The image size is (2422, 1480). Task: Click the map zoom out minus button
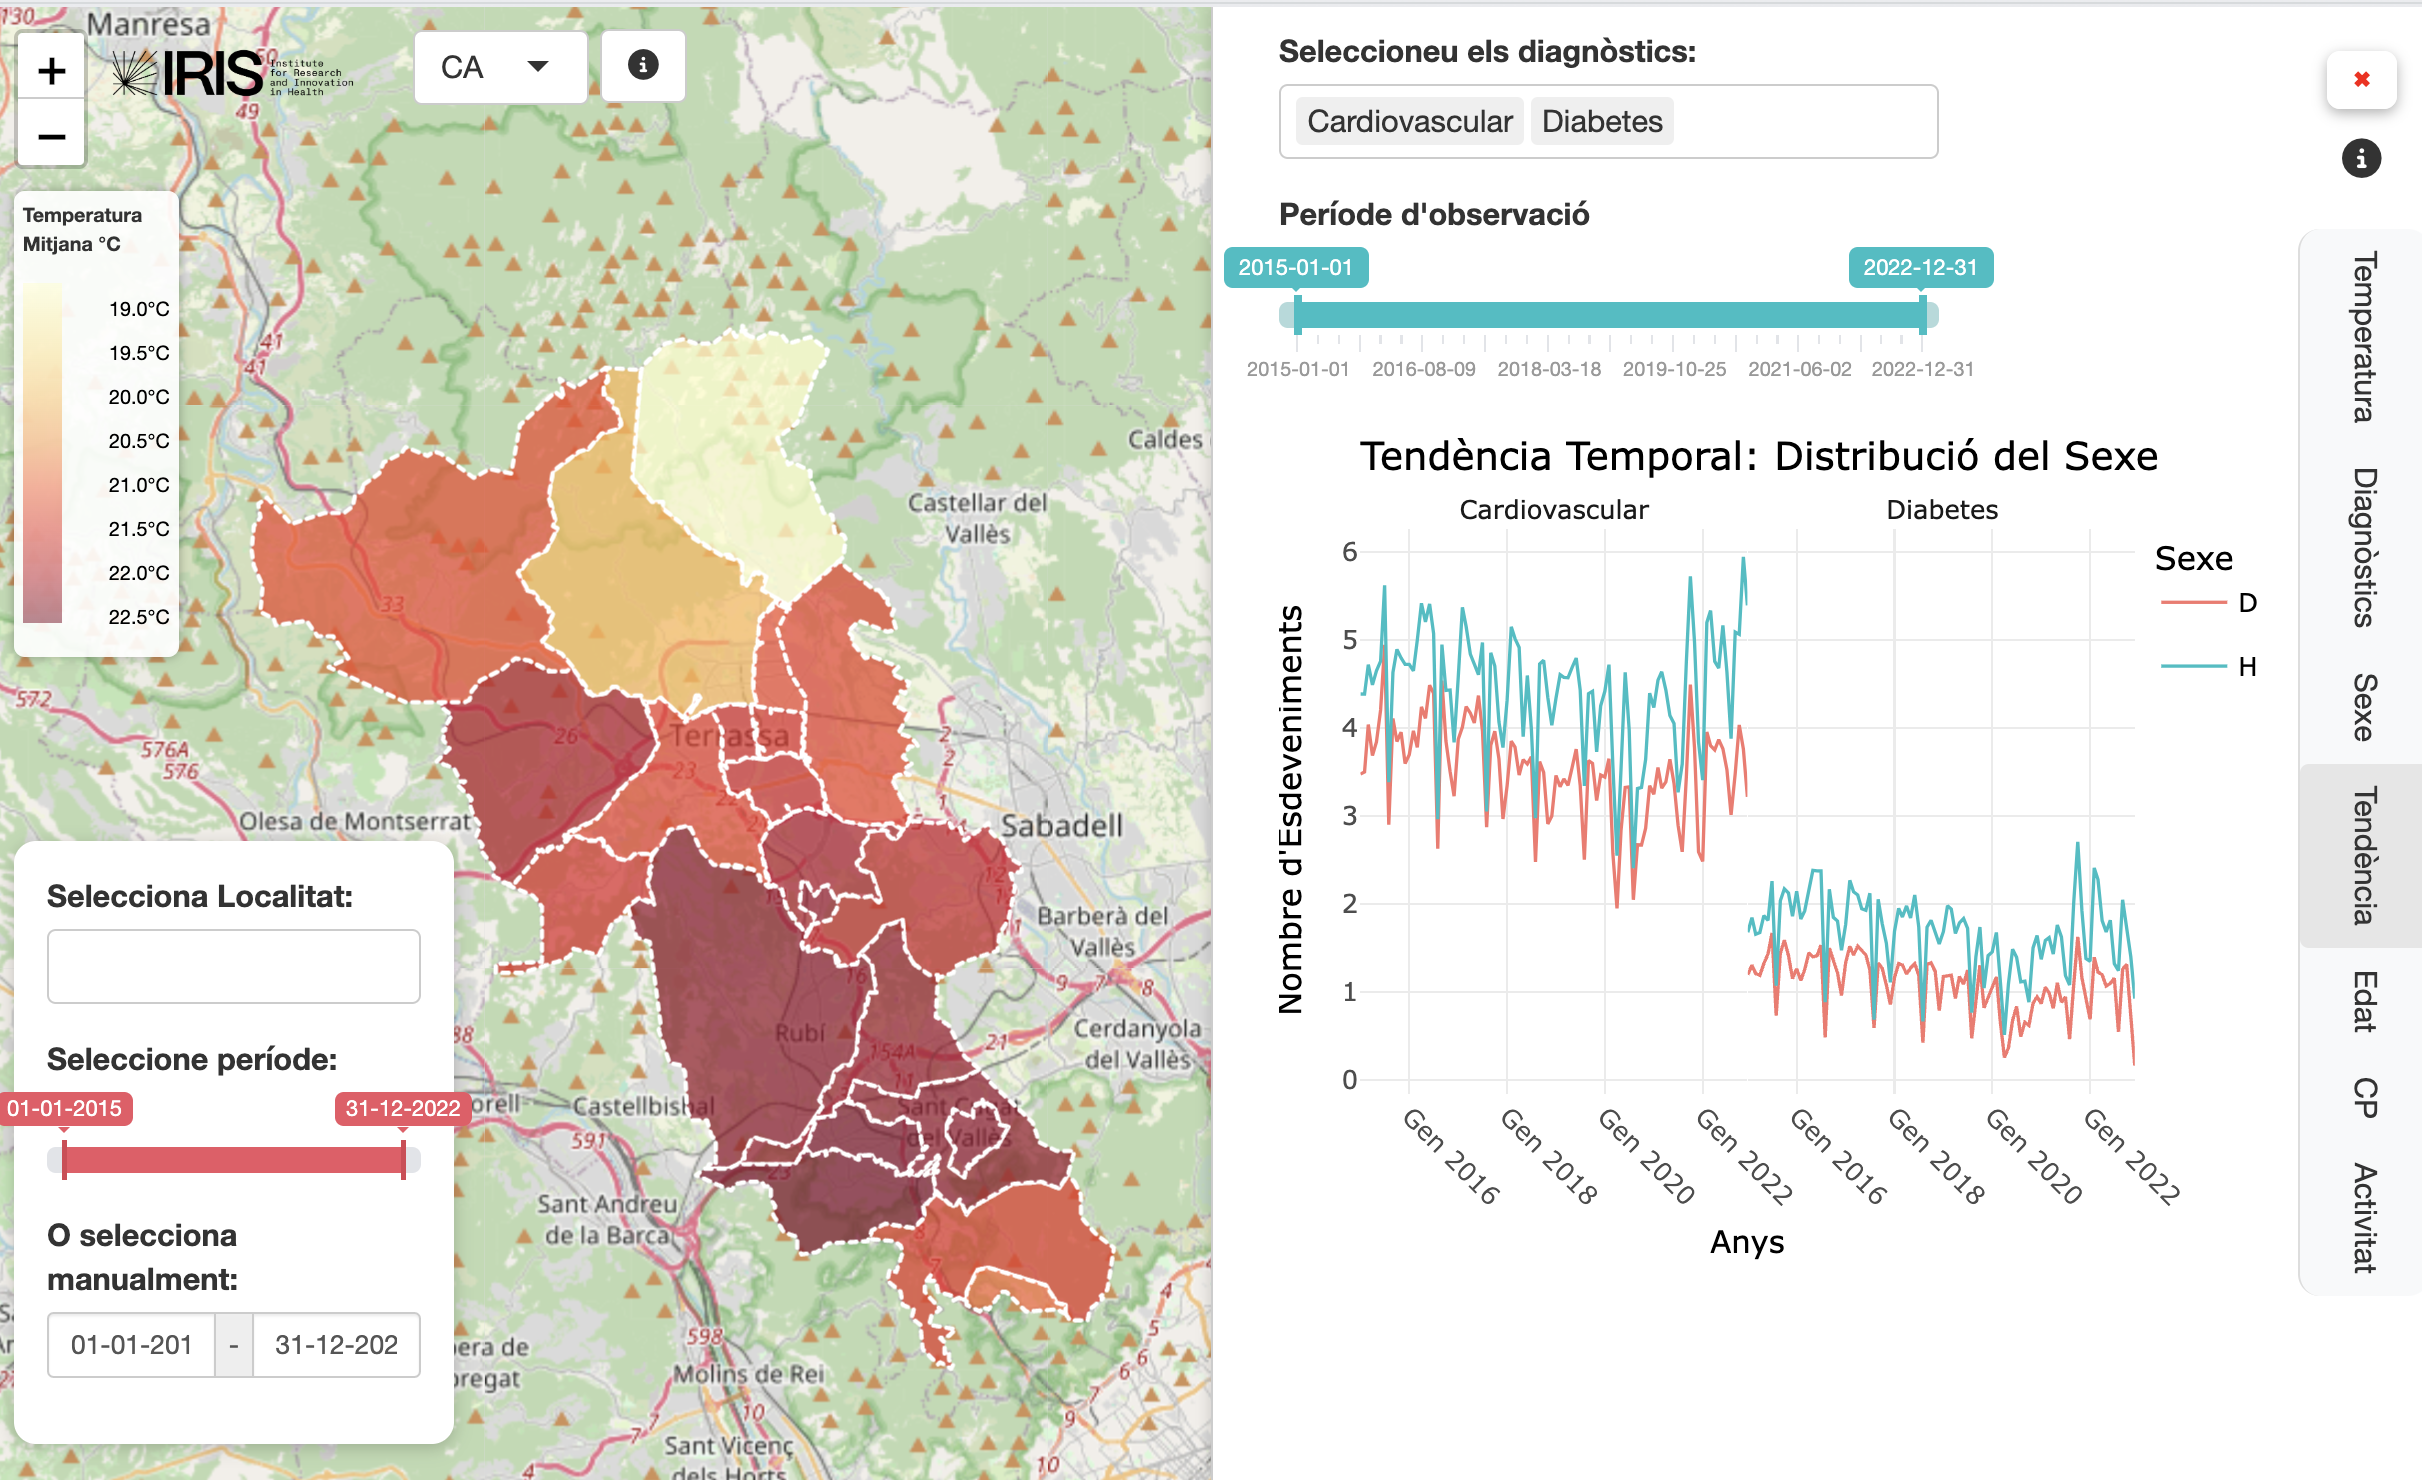tap(52, 135)
